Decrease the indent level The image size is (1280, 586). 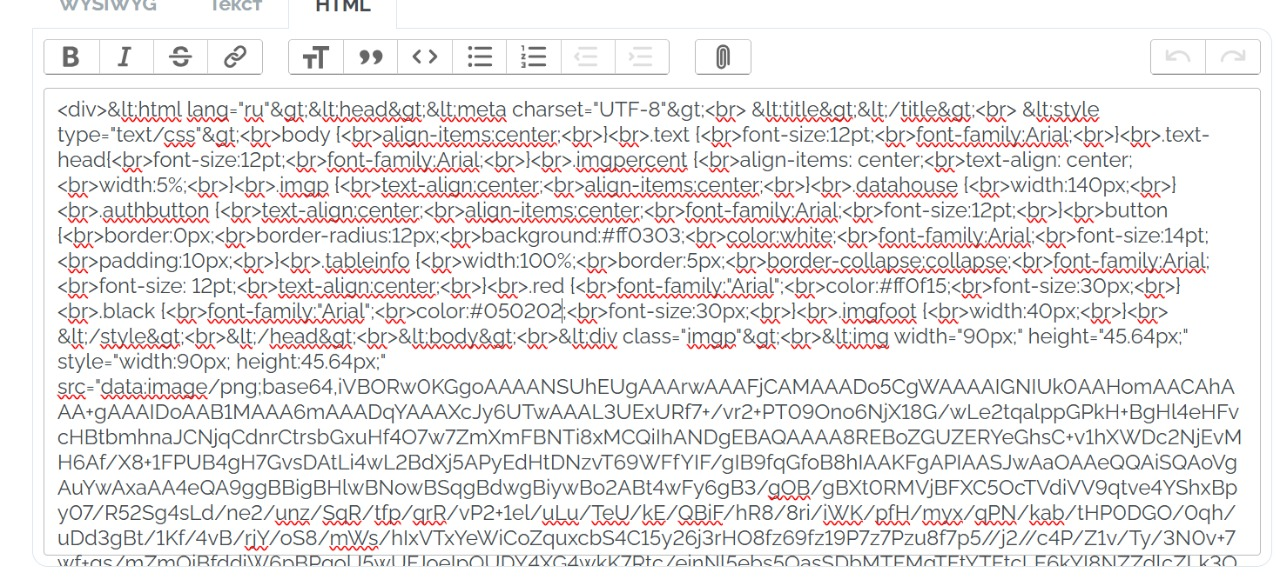point(588,57)
